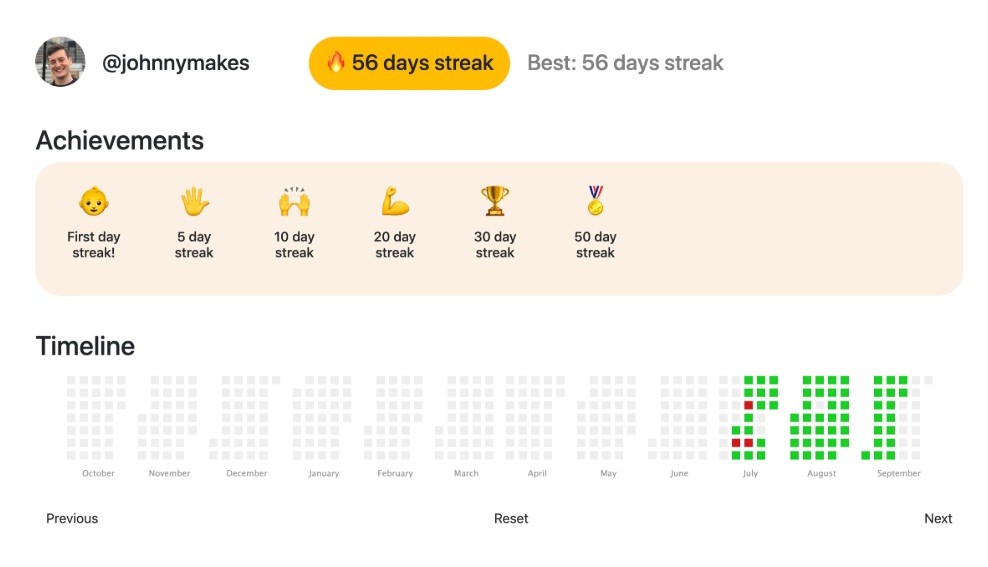Select the August month label
This screenshot has height=567, width=988.
point(821,473)
